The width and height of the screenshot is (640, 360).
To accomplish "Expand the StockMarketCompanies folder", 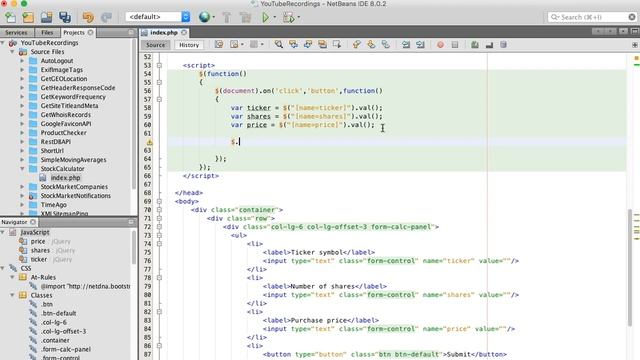I will click(x=22, y=187).
